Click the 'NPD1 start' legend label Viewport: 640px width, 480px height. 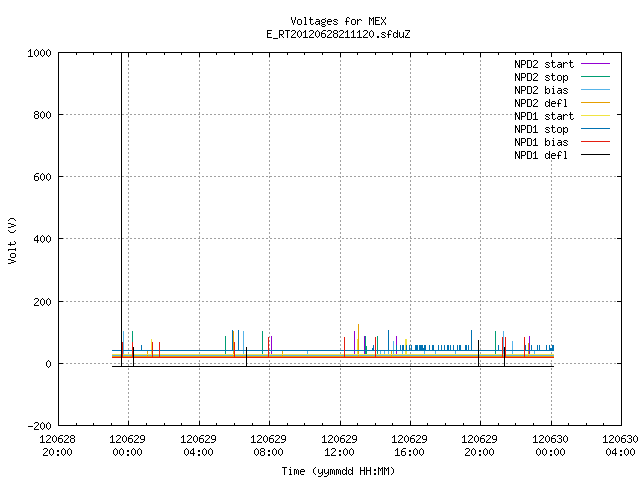(x=544, y=116)
